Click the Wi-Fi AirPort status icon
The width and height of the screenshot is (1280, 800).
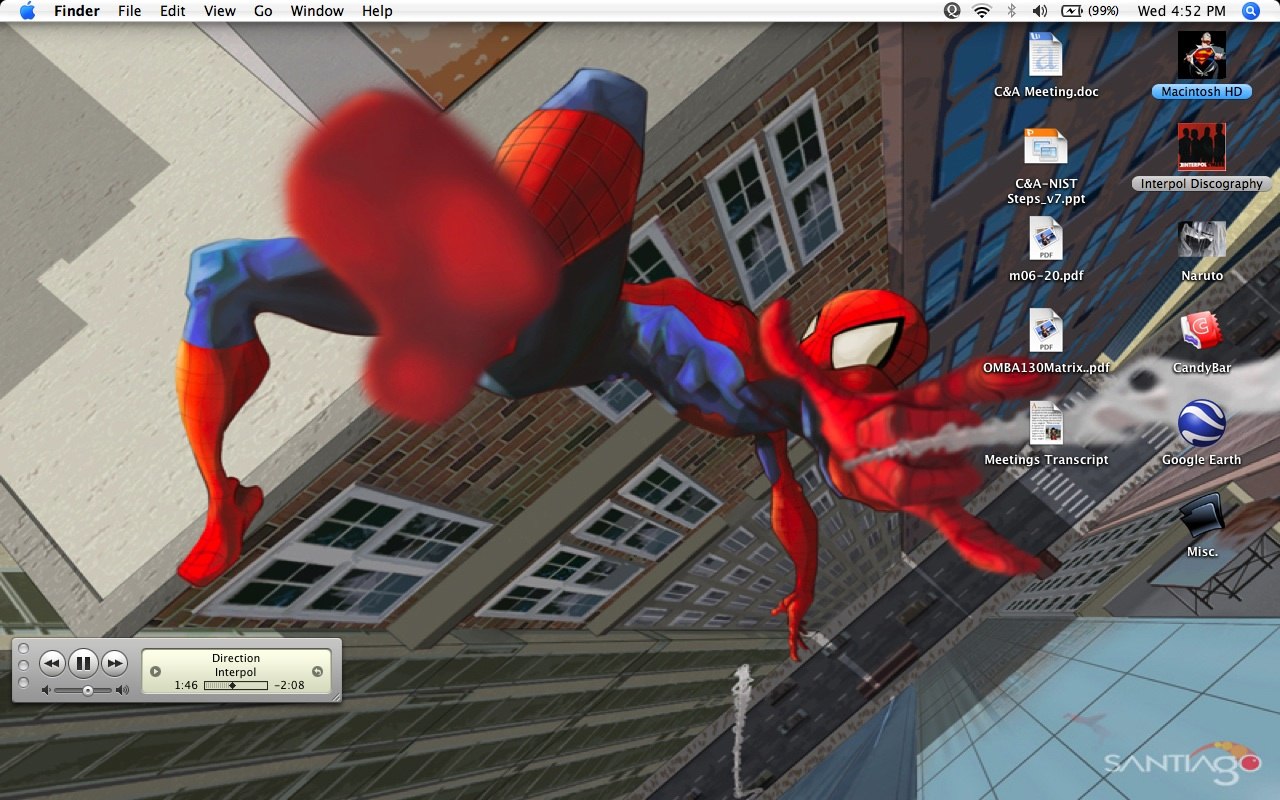[981, 11]
